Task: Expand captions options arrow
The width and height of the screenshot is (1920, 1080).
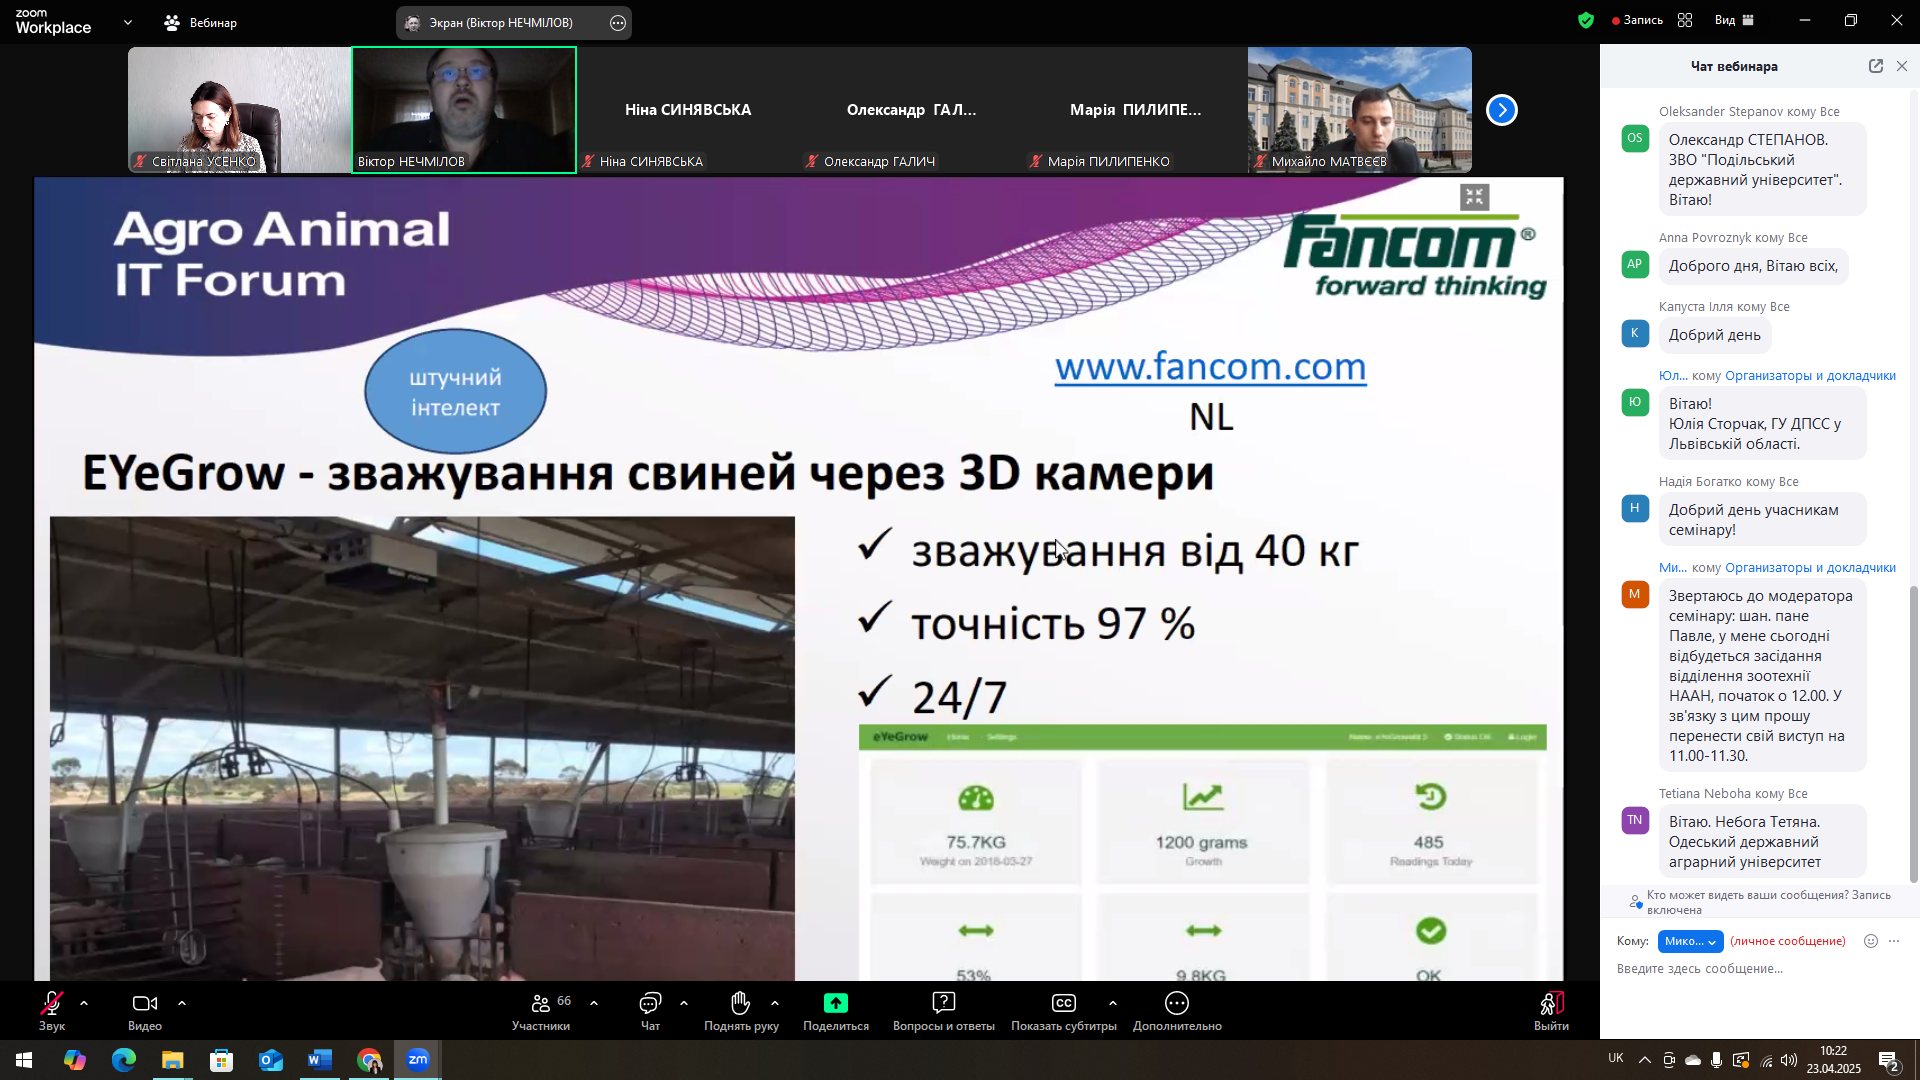Action: 1113,1003
